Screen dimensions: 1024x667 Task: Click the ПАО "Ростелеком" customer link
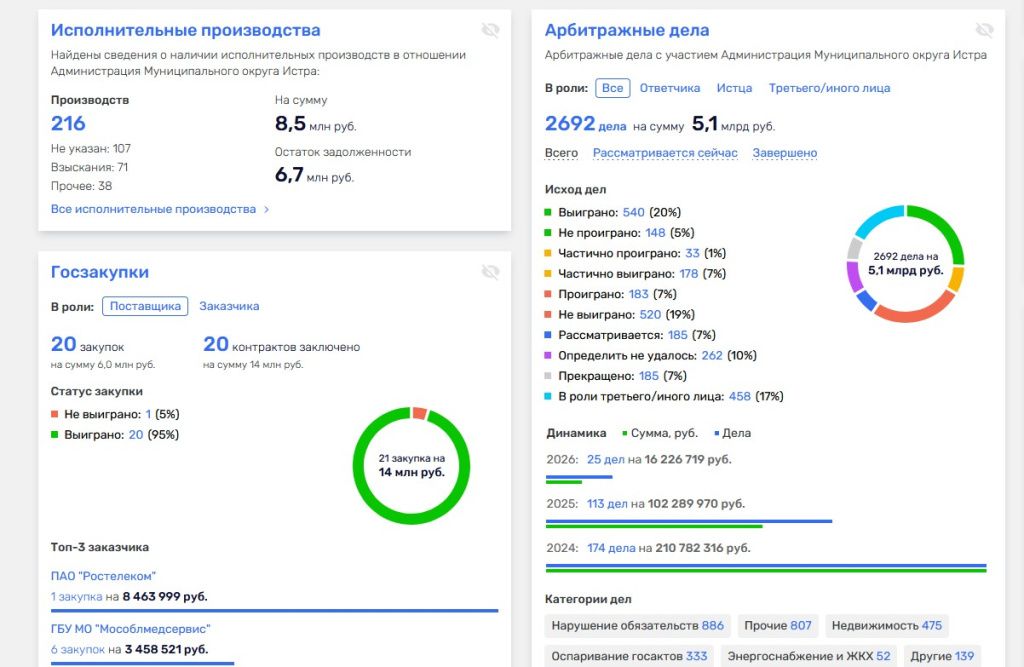(x=106, y=575)
